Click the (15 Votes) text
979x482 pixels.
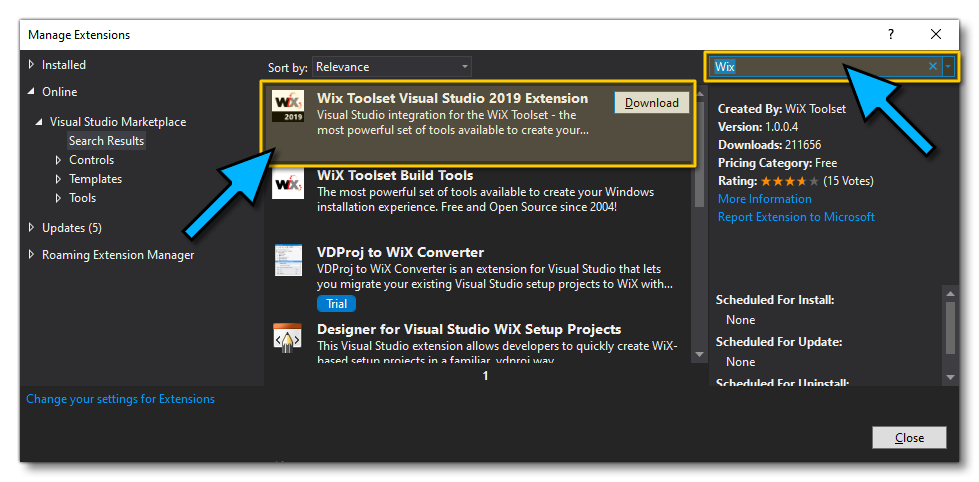[848, 182]
